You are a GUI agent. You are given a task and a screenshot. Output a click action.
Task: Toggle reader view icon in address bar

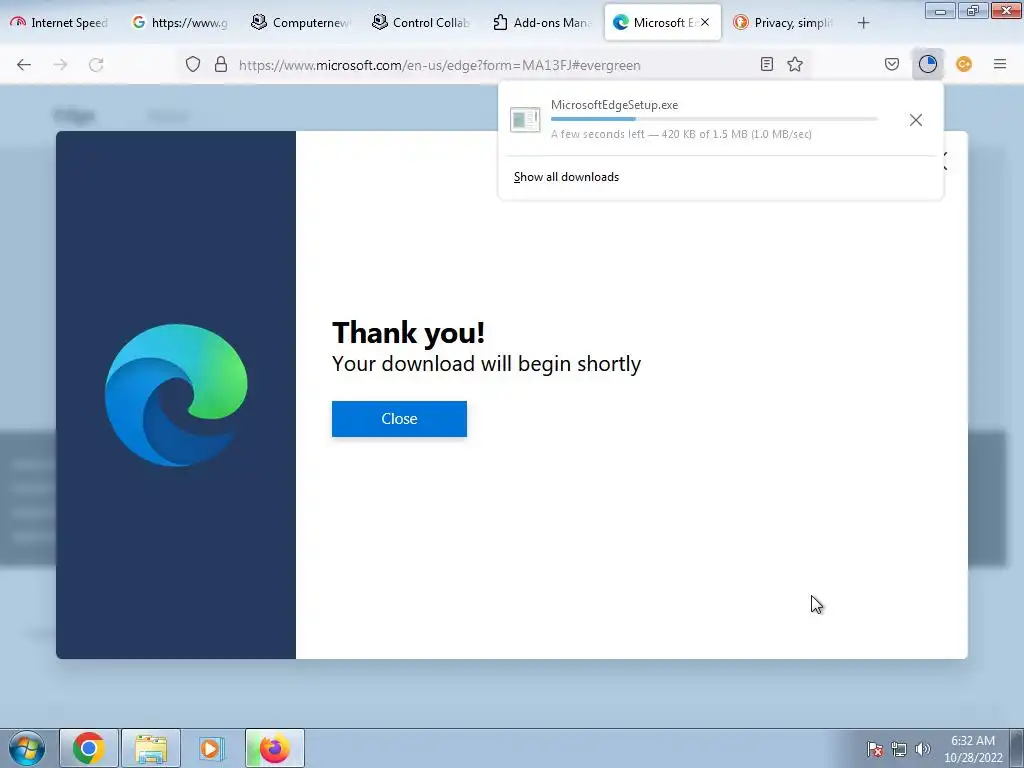tap(767, 64)
